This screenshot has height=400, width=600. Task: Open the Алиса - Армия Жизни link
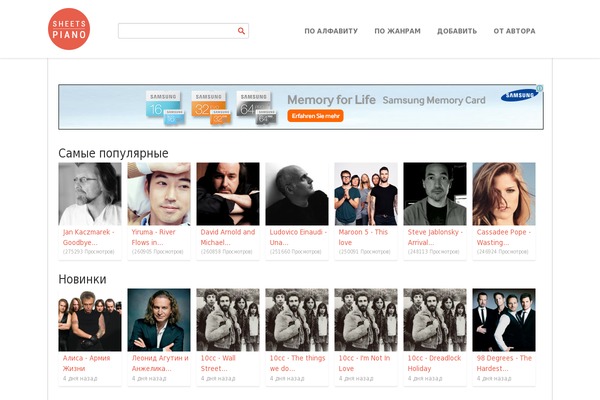click(86, 363)
